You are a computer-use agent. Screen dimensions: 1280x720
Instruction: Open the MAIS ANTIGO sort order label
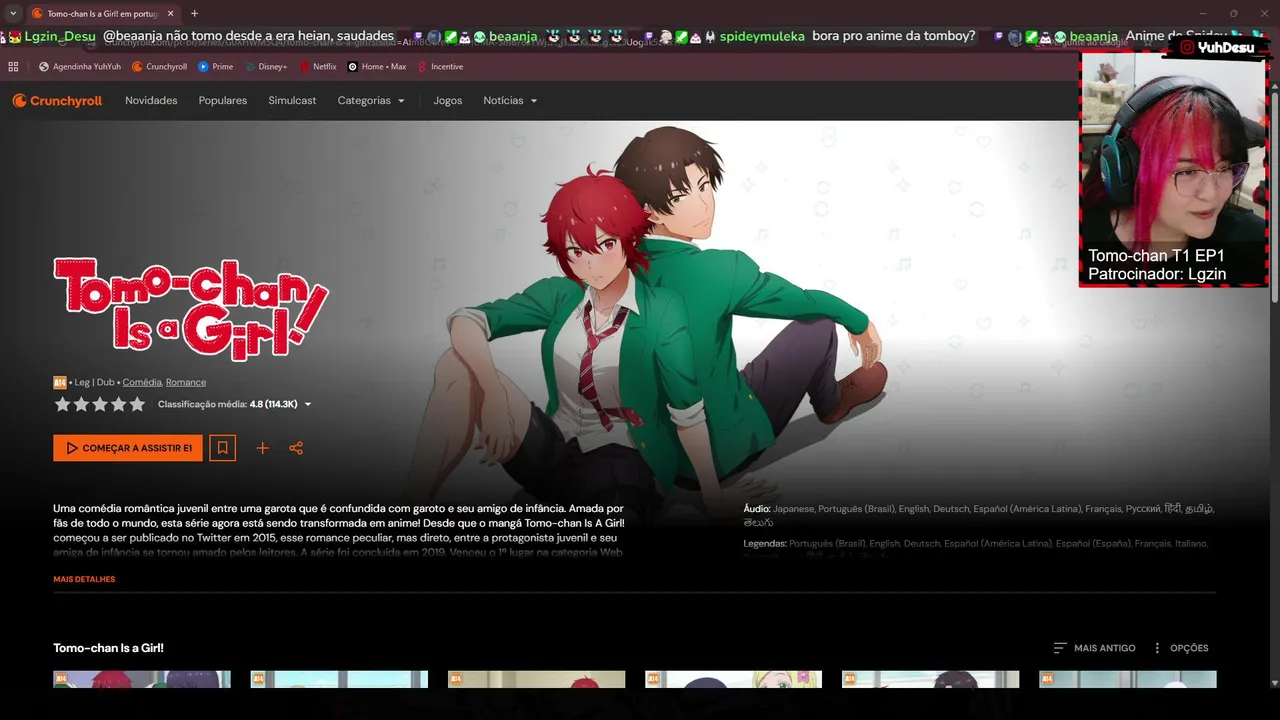(1105, 648)
